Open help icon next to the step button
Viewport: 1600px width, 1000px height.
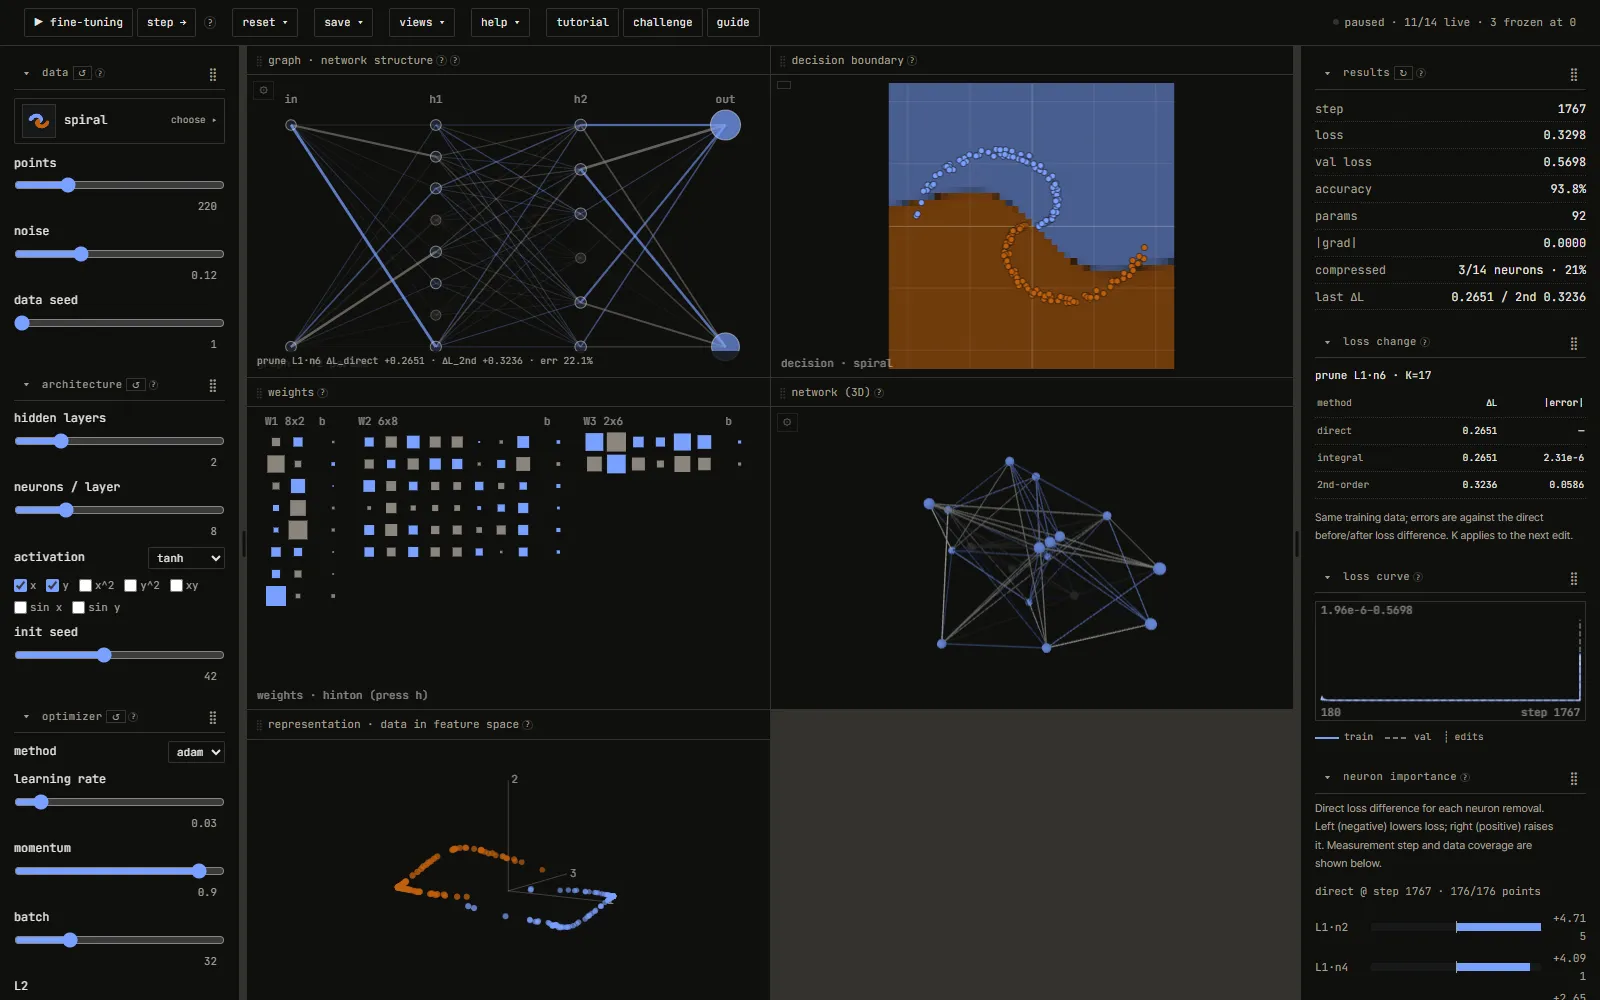click(210, 22)
